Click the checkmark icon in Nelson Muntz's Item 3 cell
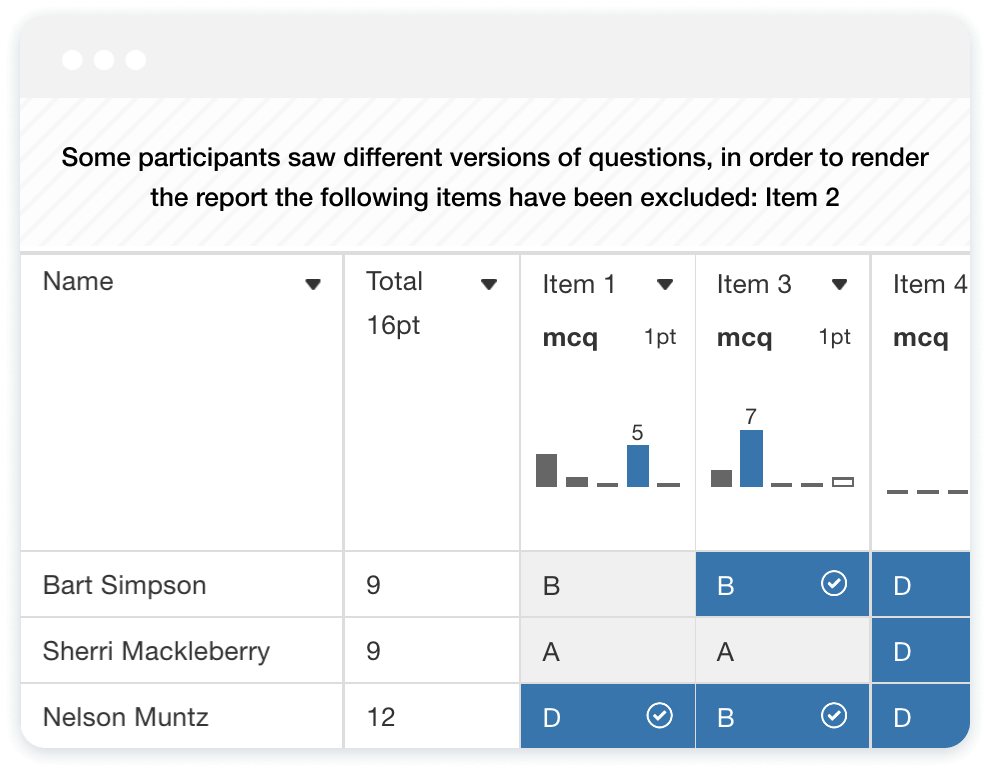 (x=833, y=715)
